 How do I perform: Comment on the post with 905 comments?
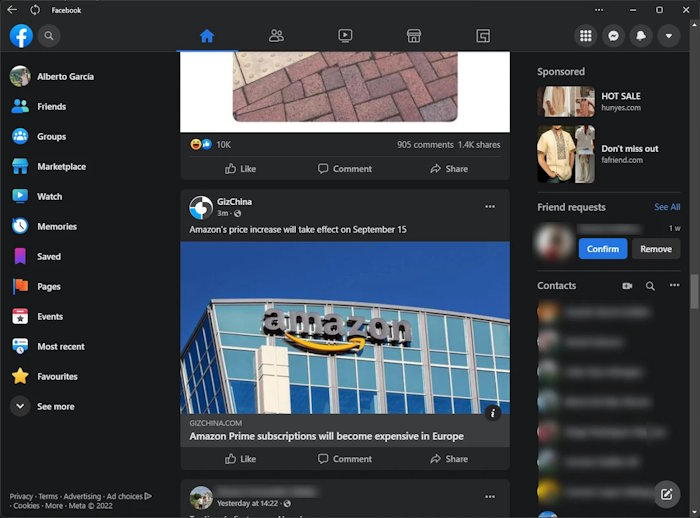point(345,169)
